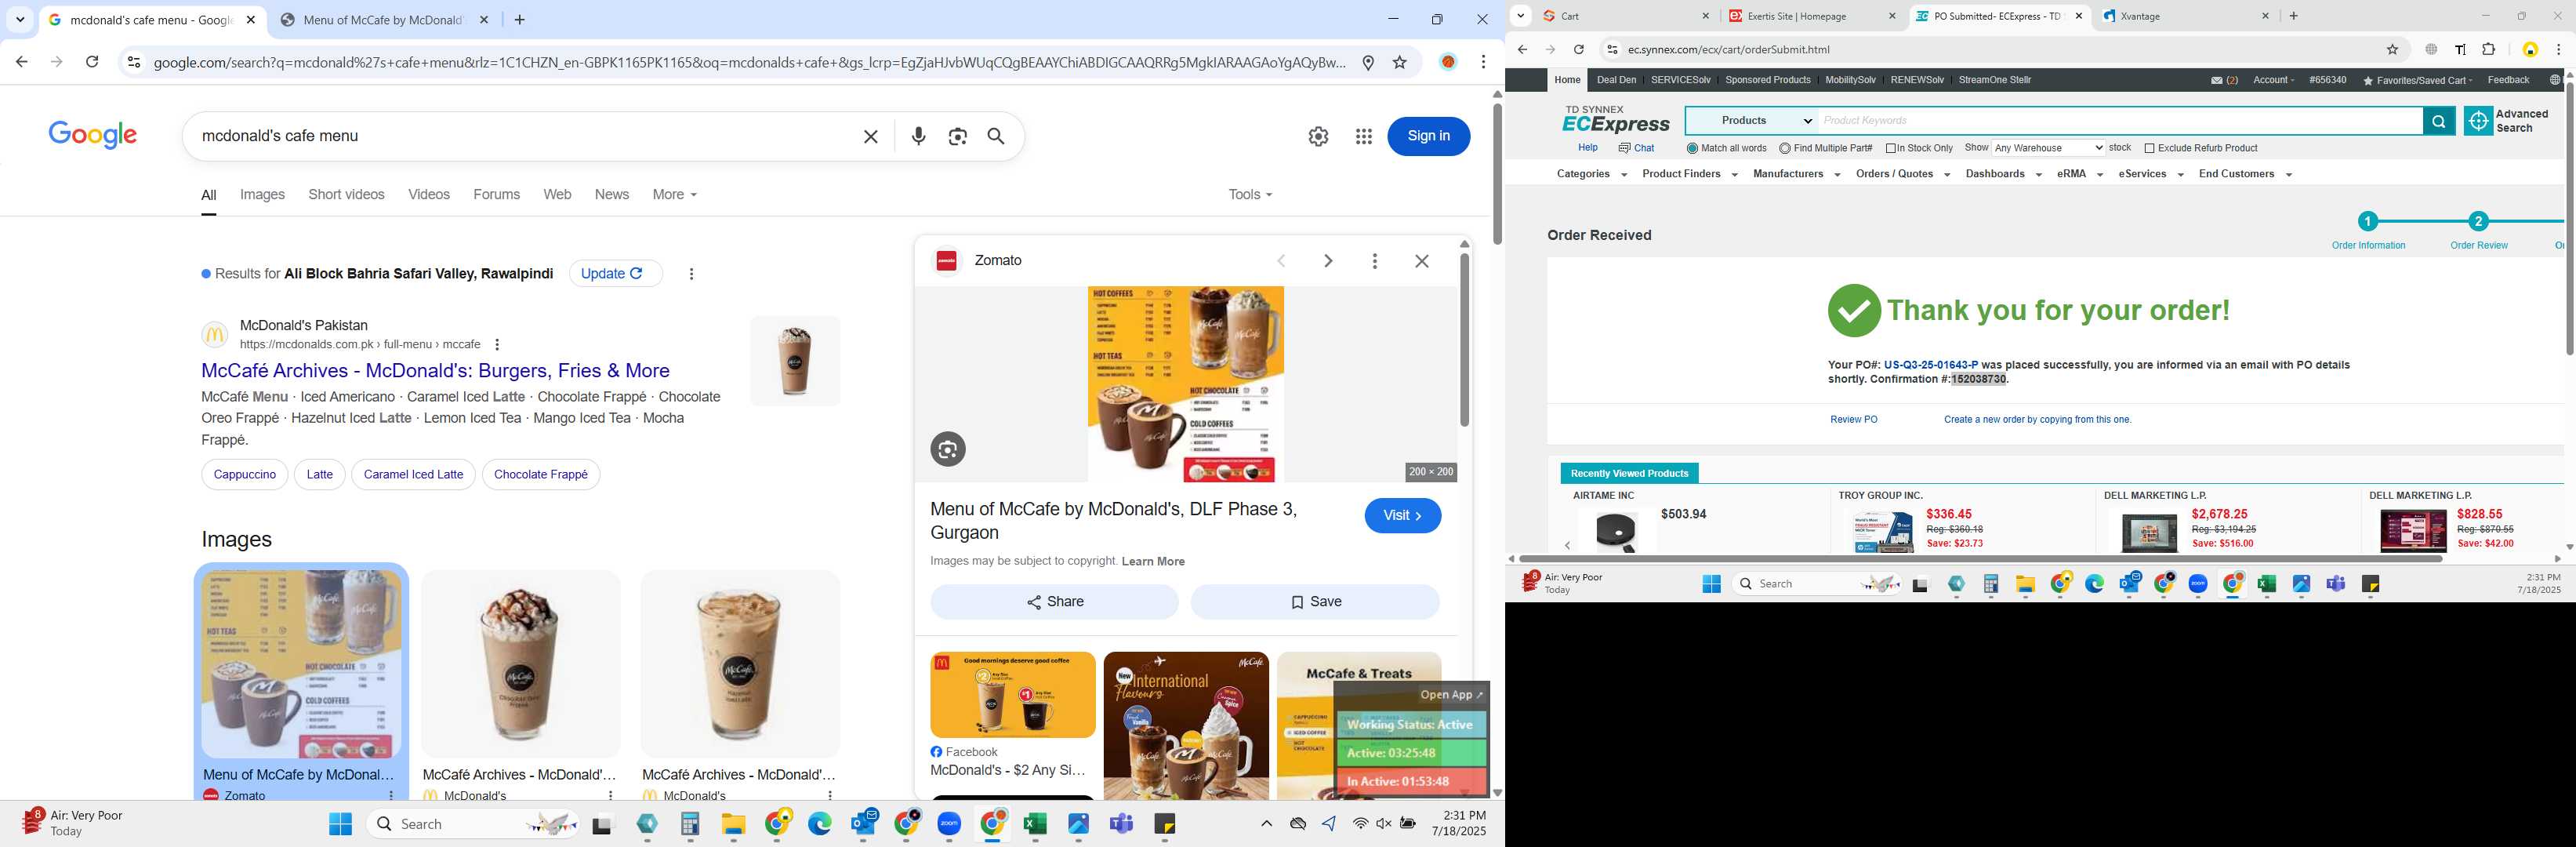2576x847 pixels.
Task: Close the Zomato image preview panel
Action: (x=1421, y=261)
